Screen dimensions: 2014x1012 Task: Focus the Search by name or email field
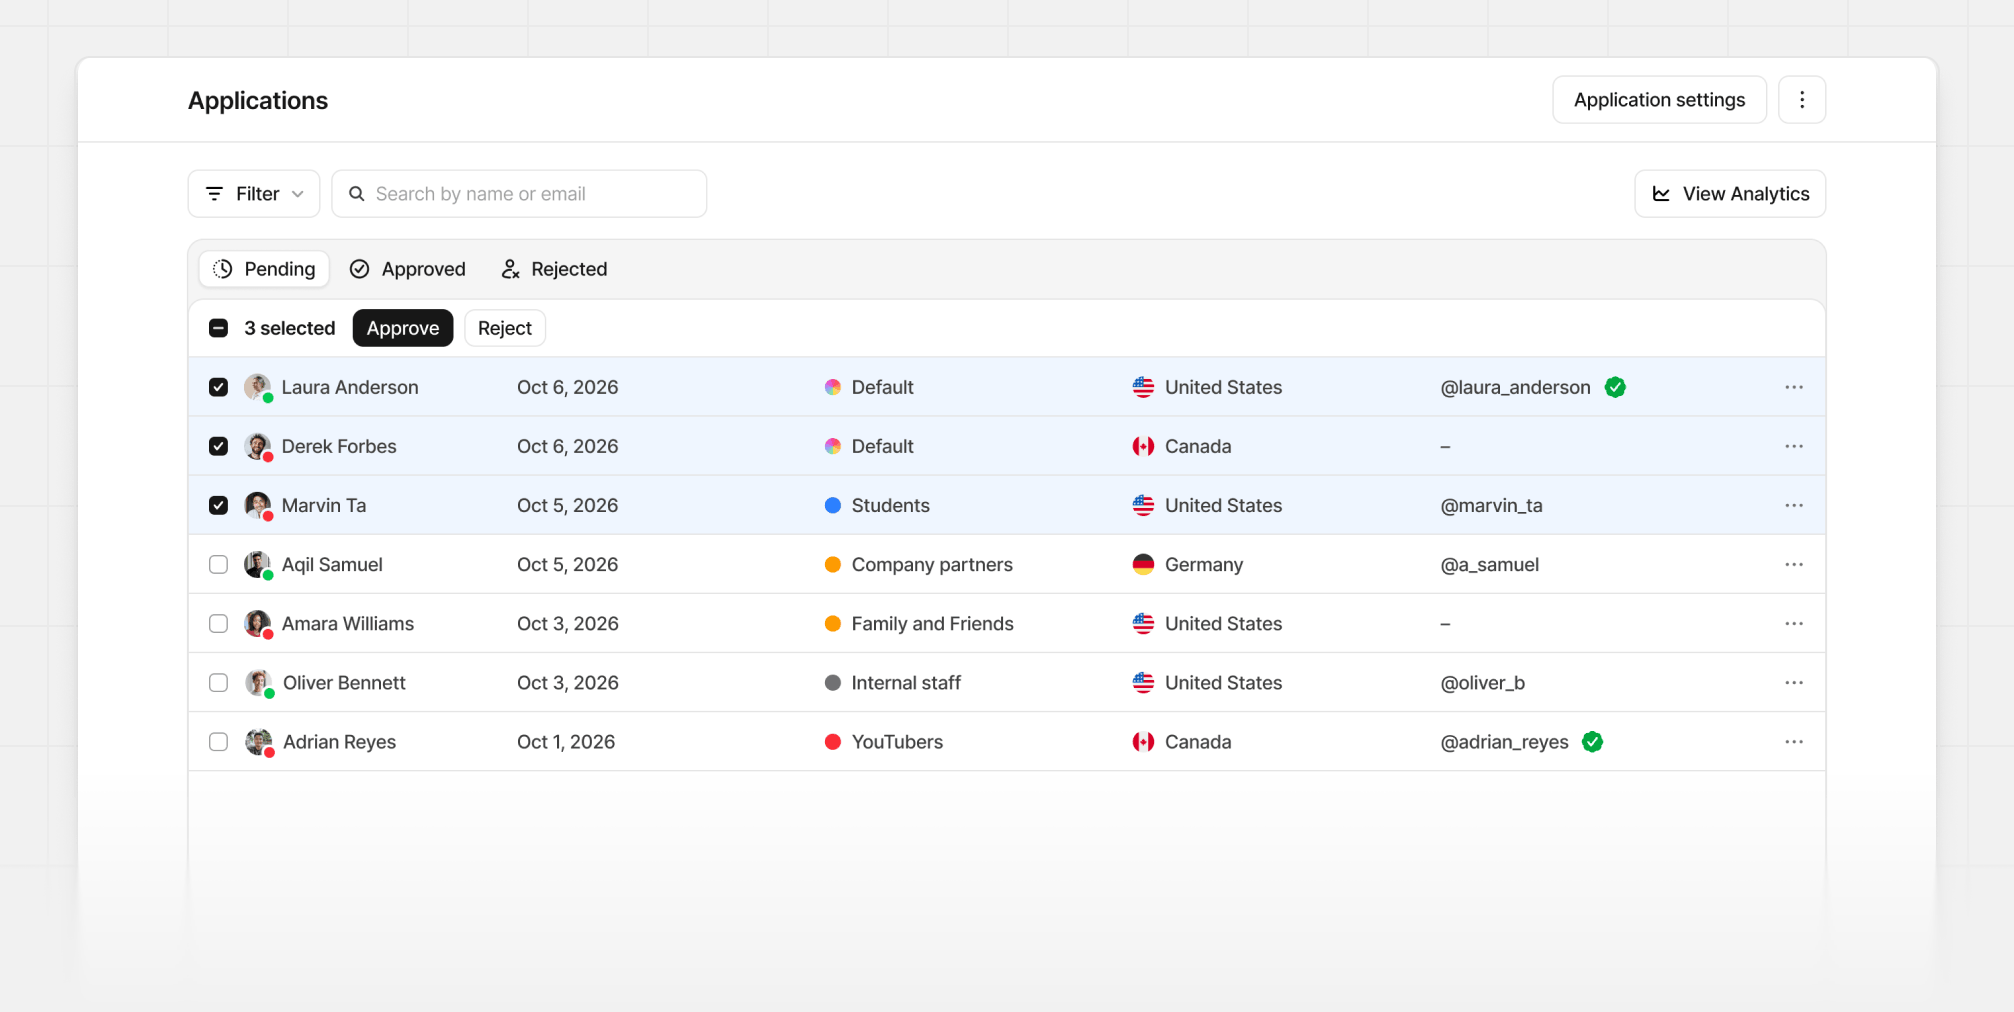519,194
